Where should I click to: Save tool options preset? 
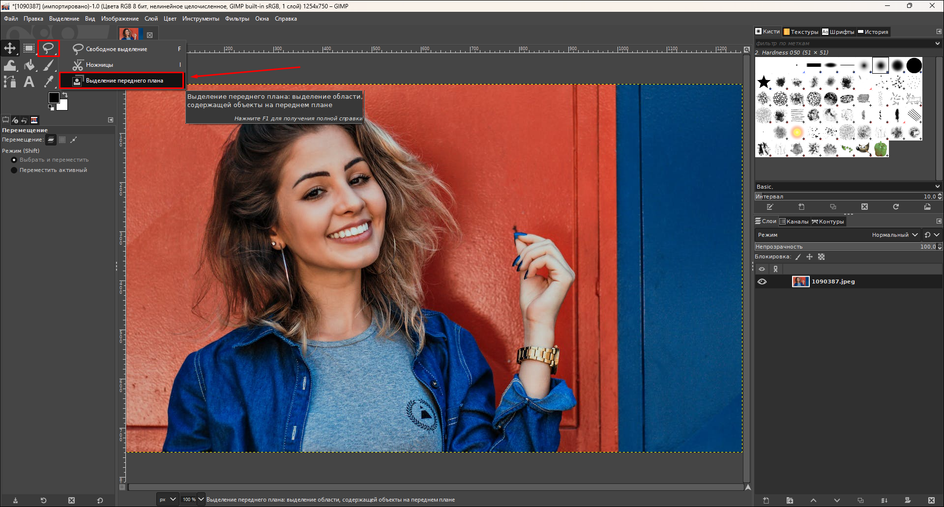[15, 500]
